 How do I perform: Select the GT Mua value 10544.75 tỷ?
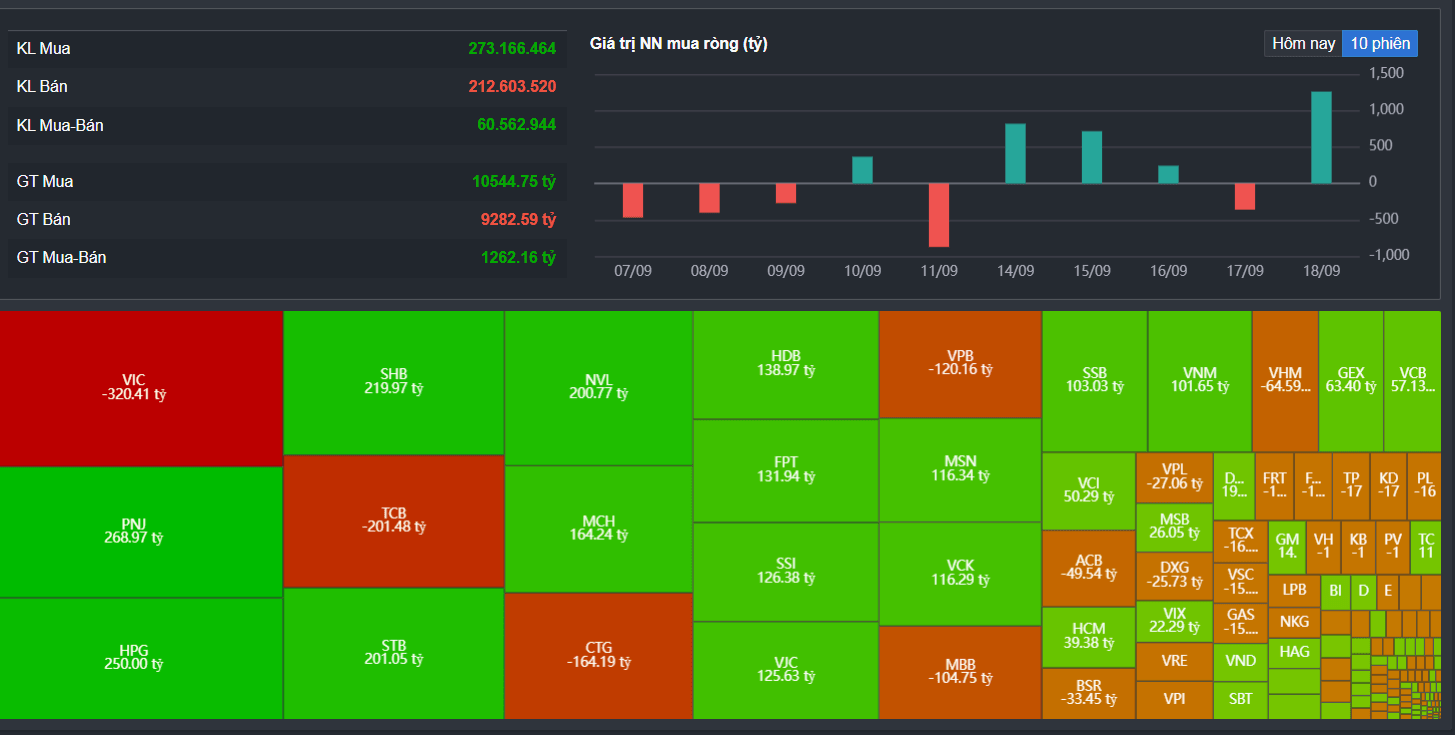pyautogui.click(x=514, y=181)
